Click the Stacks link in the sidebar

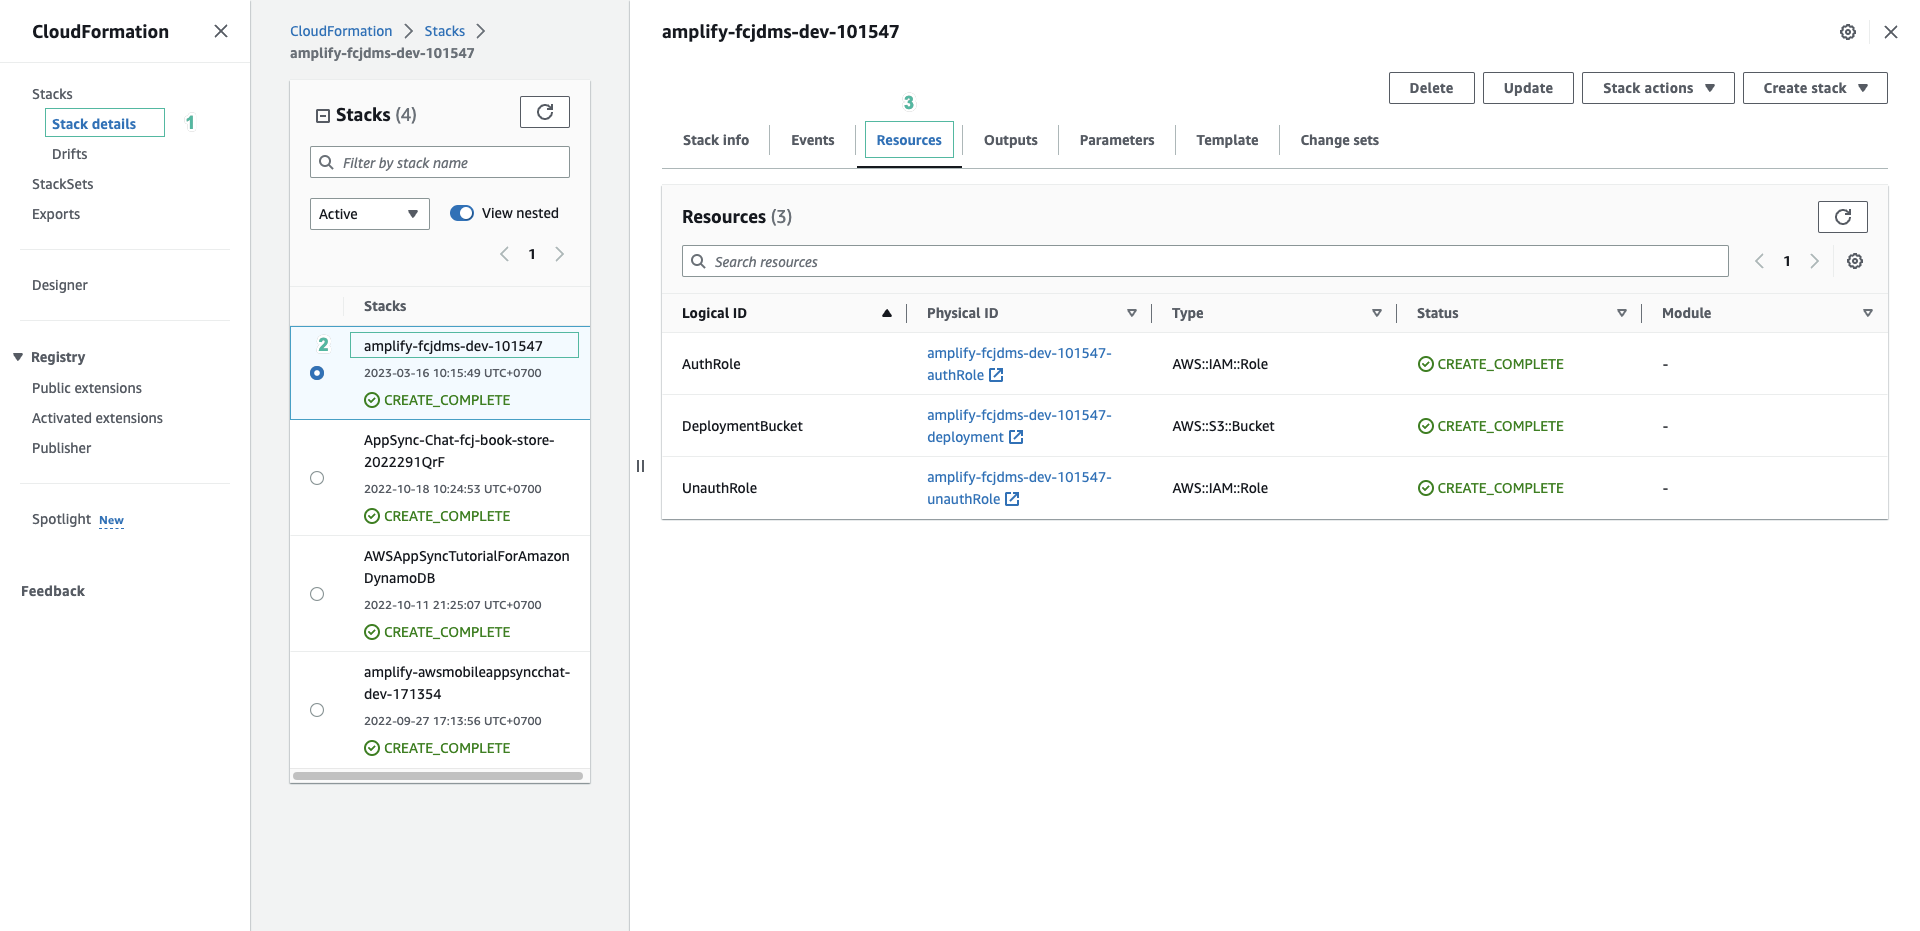52,94
